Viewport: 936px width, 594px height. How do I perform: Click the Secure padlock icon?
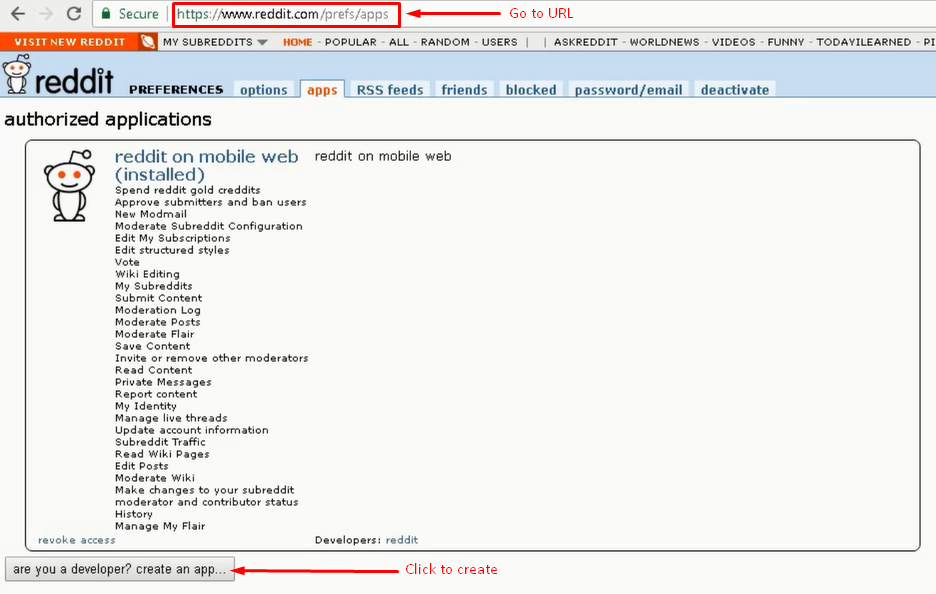(106, 14)
